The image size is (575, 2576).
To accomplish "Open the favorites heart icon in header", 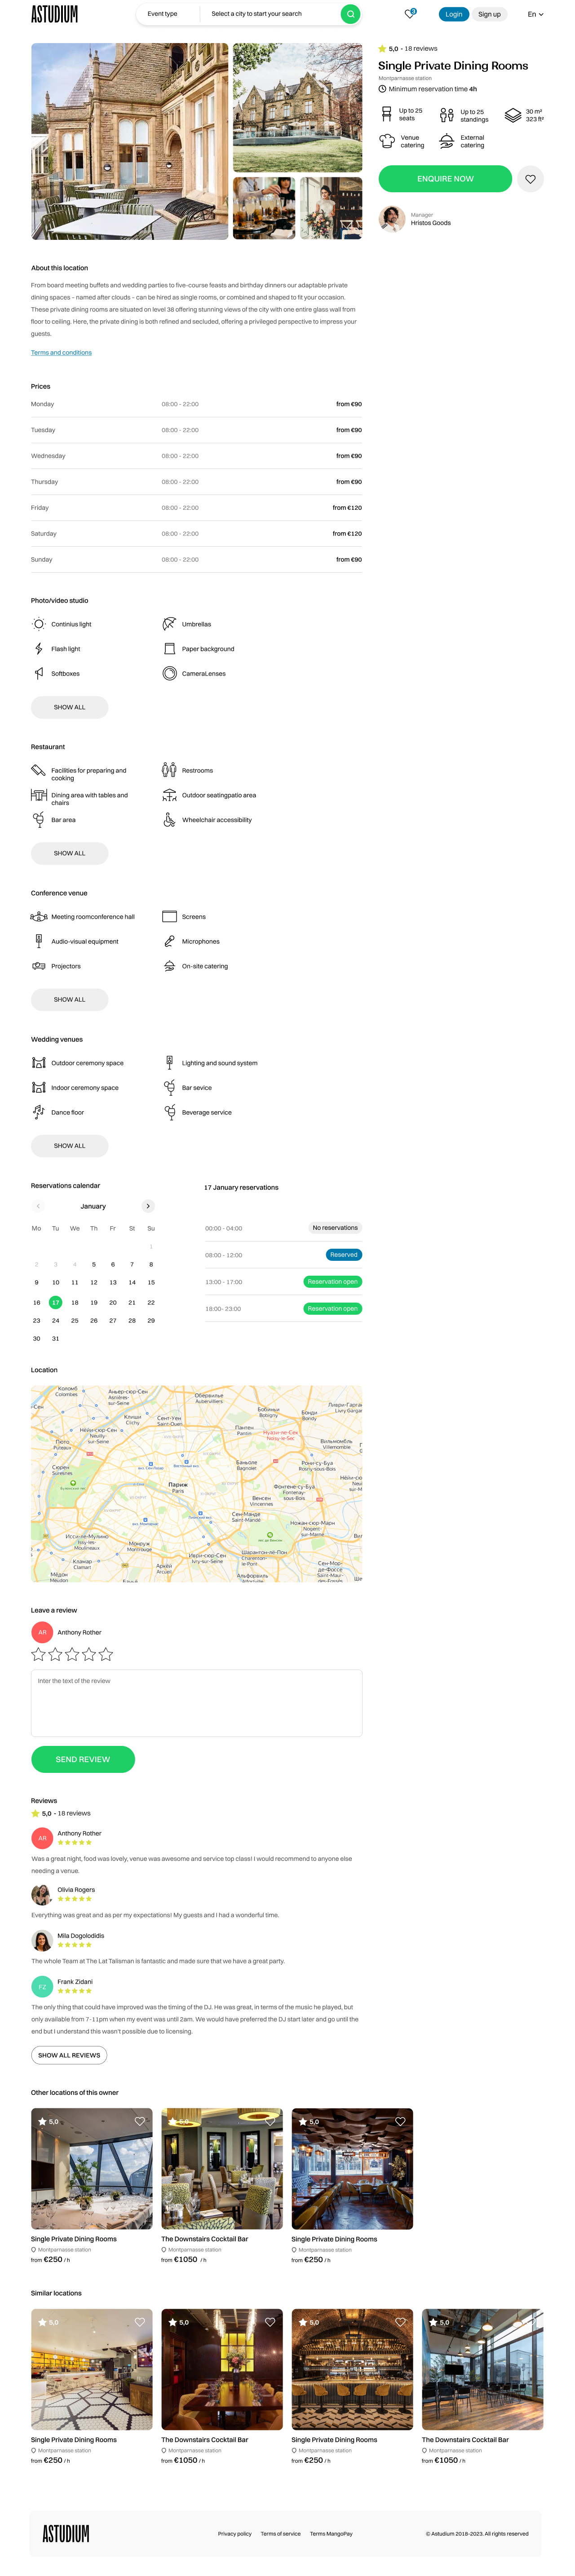I will click(x=409, y=14).
